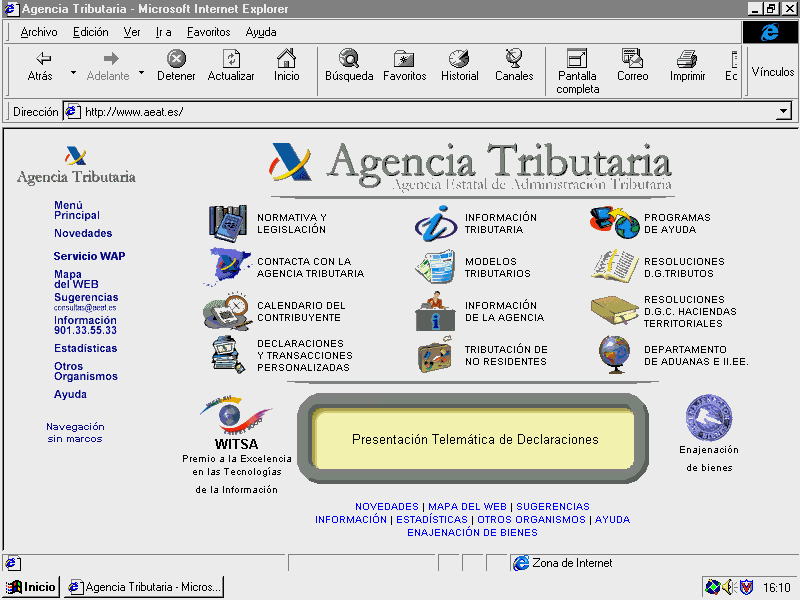Click ESTADÍSTICAS footer link
The width and height of the screenshot is (800, 600).
[432, 519]
